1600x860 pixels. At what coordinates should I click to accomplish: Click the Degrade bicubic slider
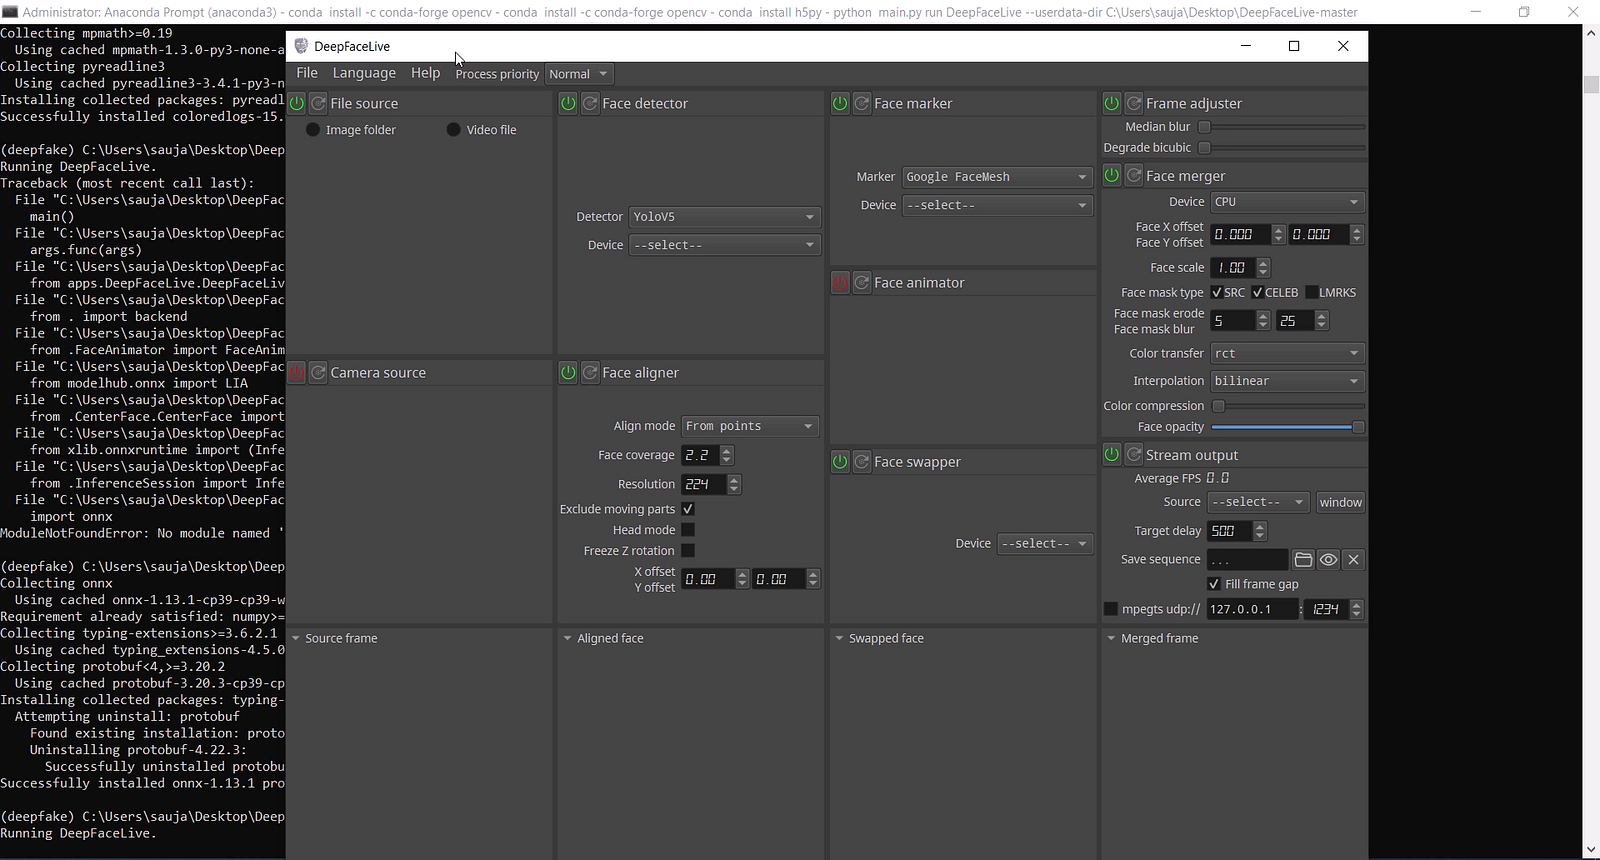[x=1282, y=148]
